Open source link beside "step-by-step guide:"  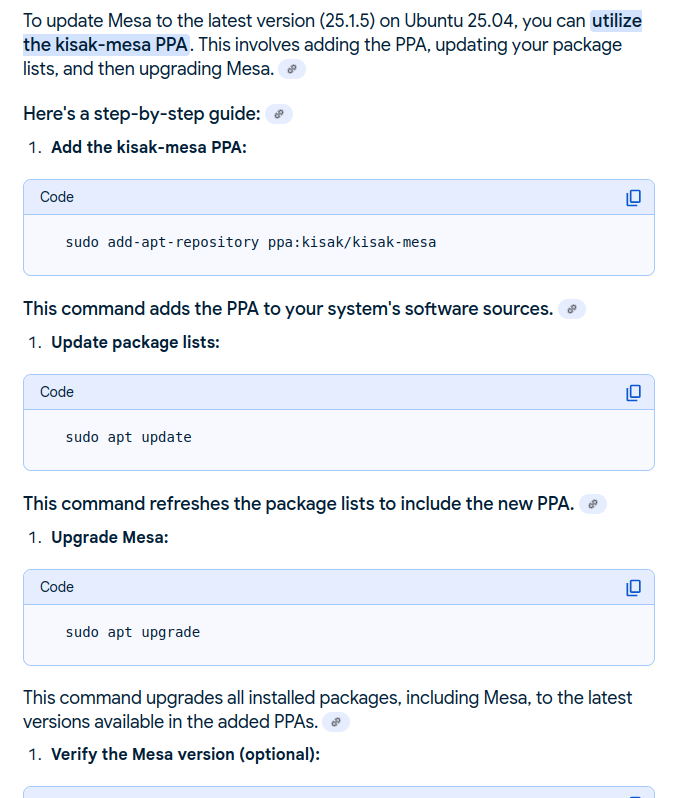[x=279, y=114]
